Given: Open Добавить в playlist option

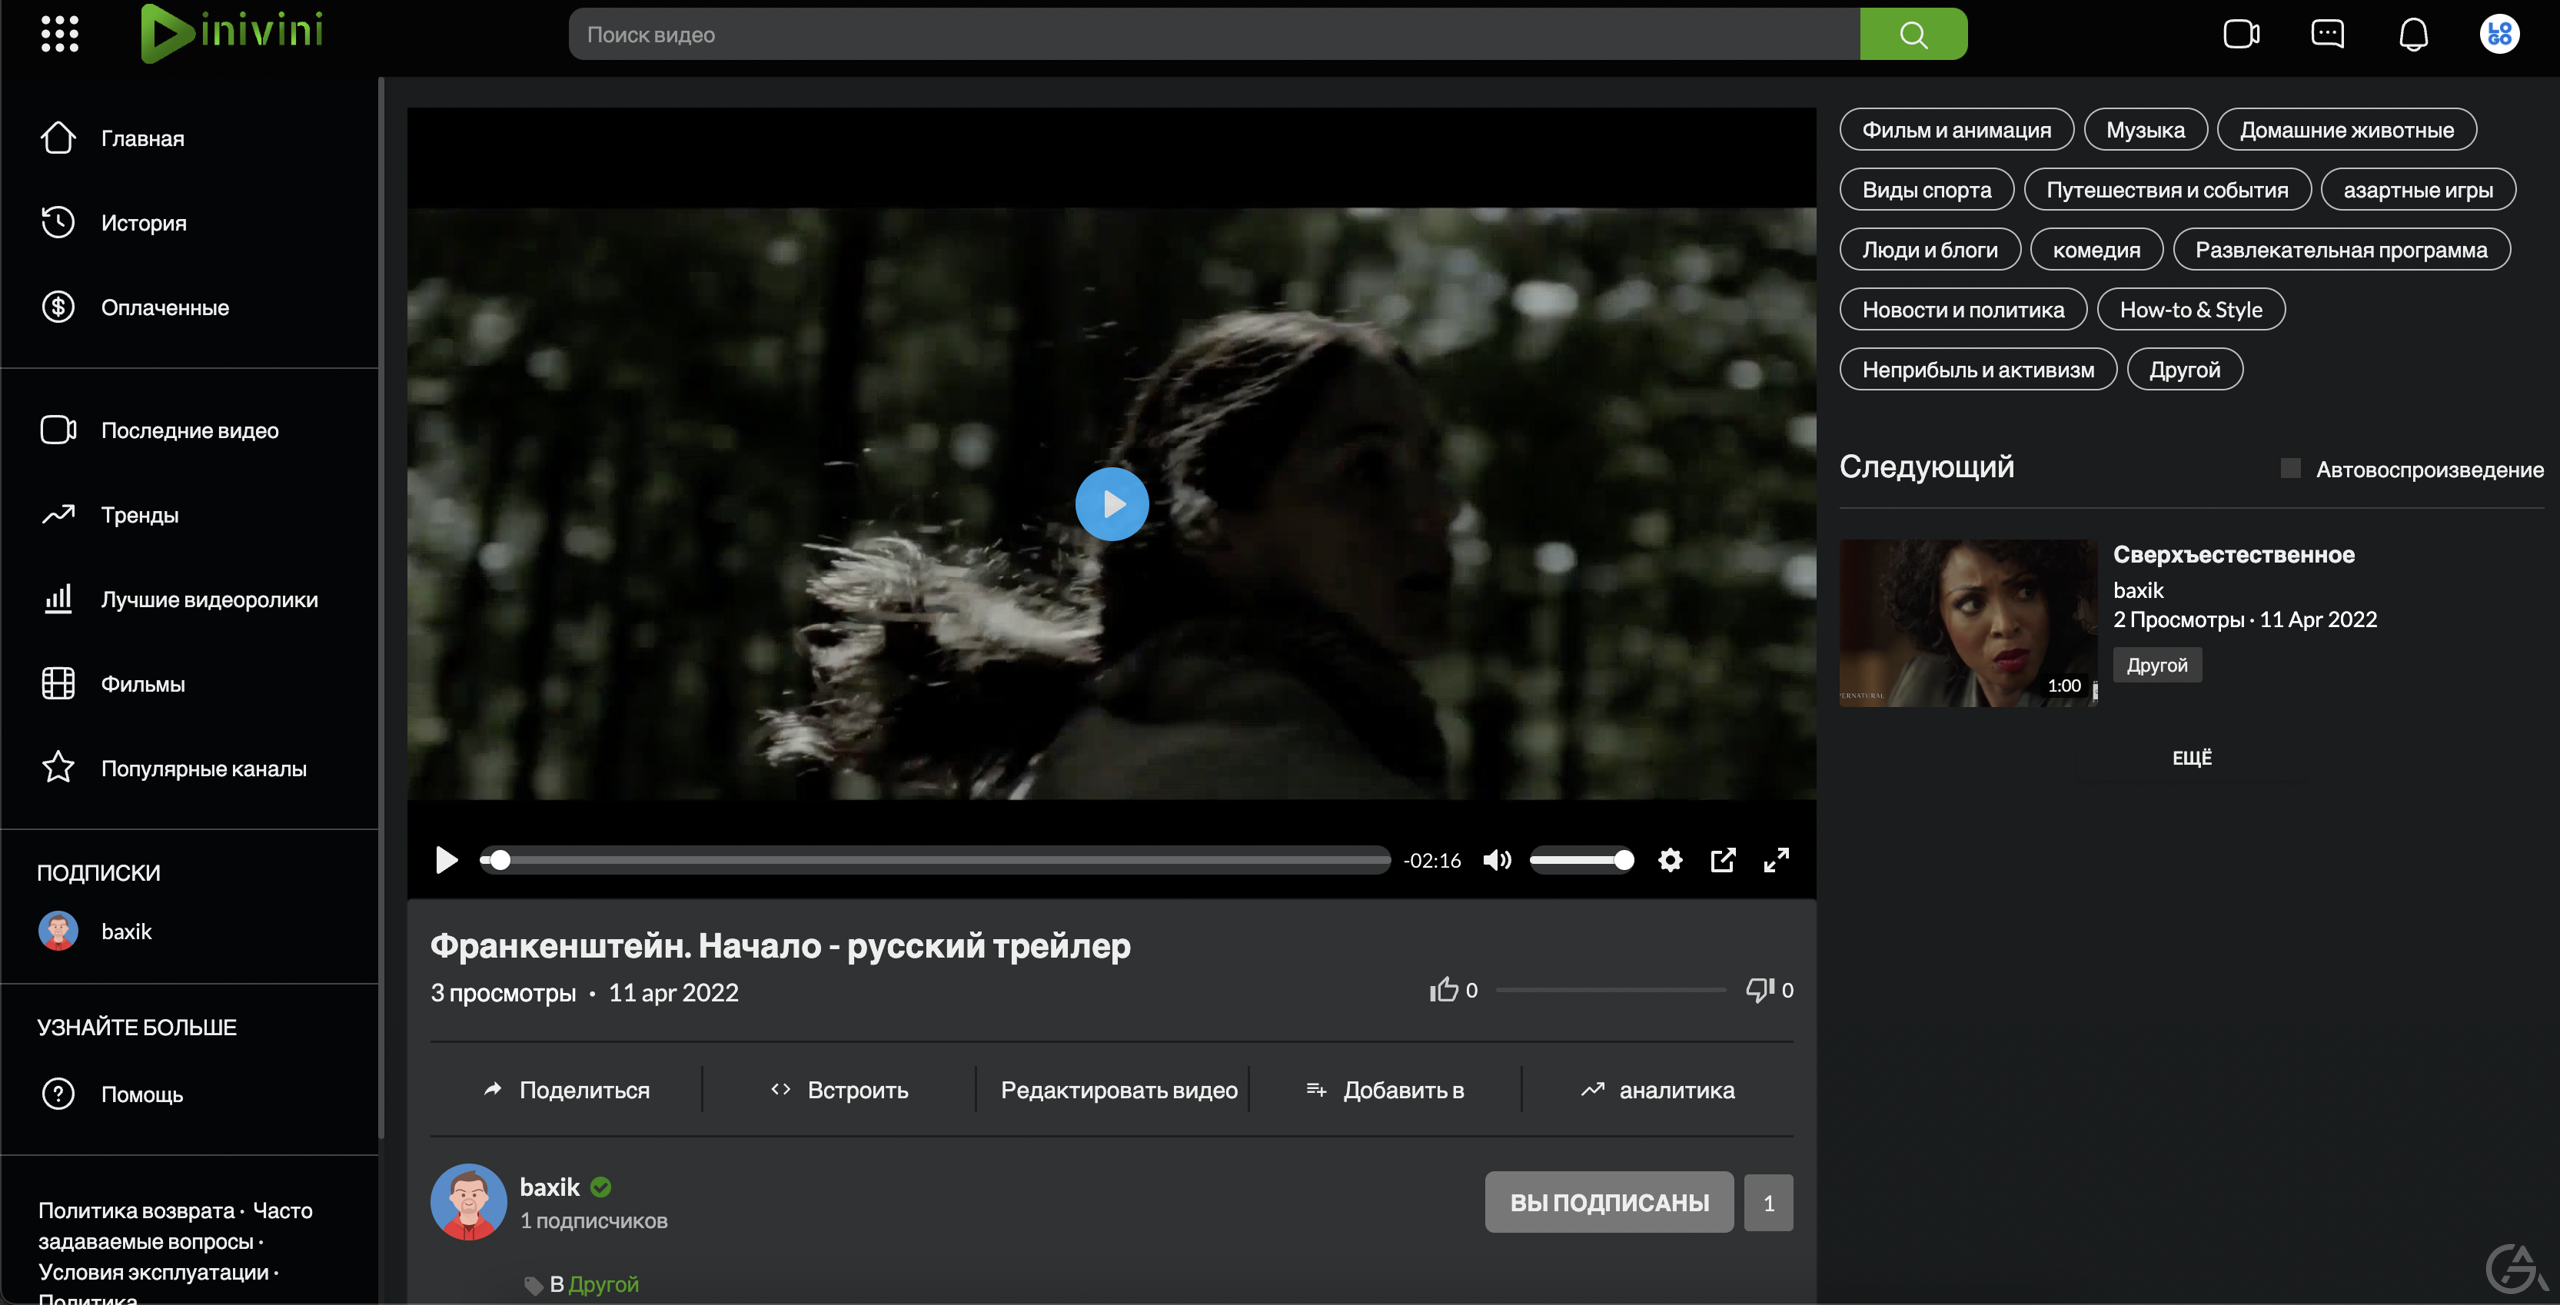Looking at the screenshot, I should click(1385, 1090).
